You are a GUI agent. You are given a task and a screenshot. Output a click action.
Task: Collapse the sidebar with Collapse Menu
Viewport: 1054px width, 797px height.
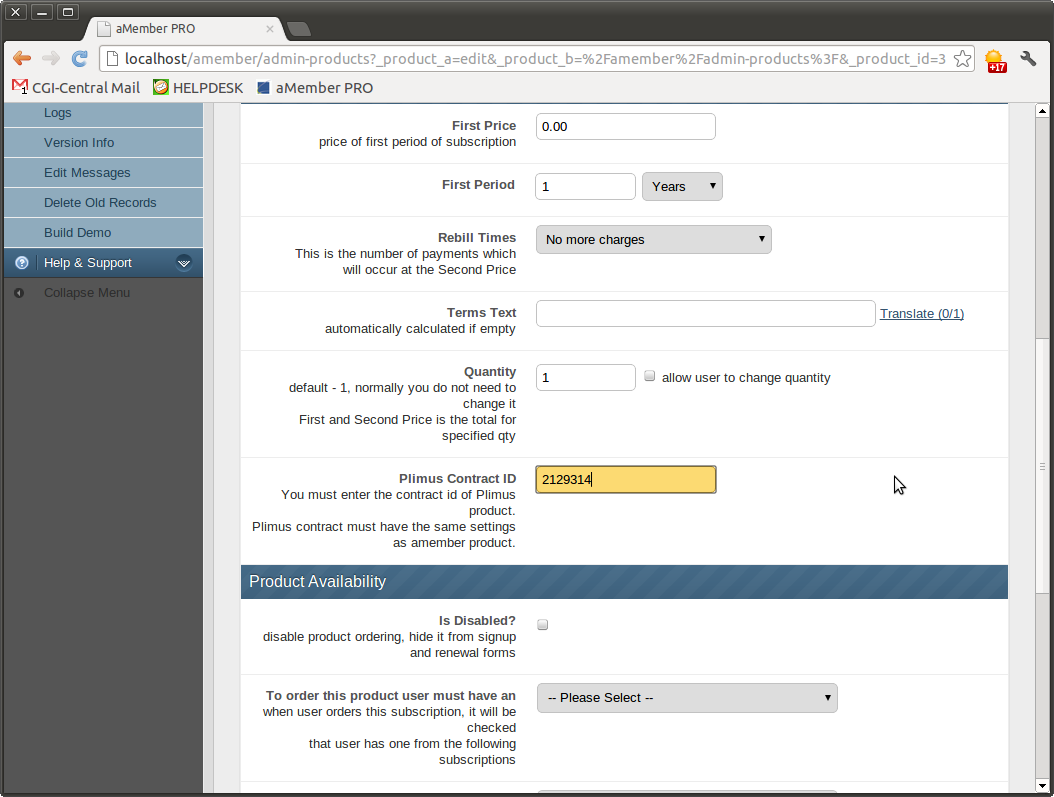pos(86,293)
